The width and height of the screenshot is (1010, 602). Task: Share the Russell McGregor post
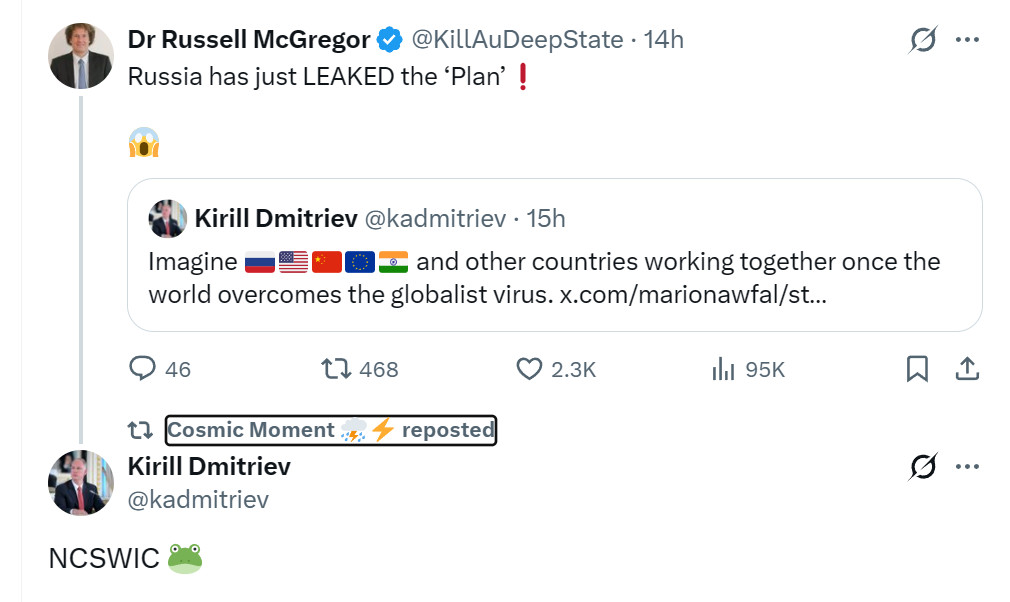click(x=966, y=369)
